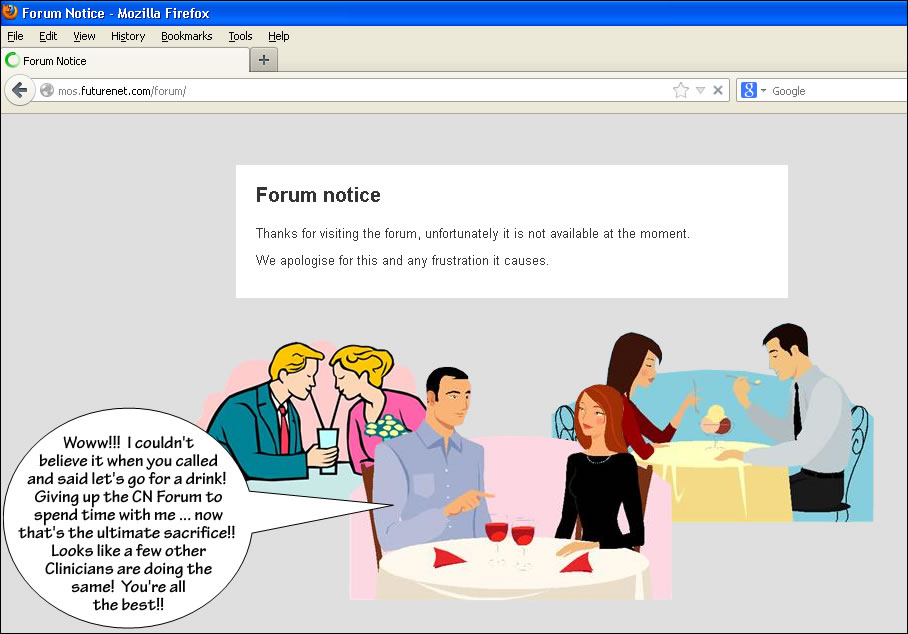Click the Forum notice heading
908x634 pixels.
[318, 195]
